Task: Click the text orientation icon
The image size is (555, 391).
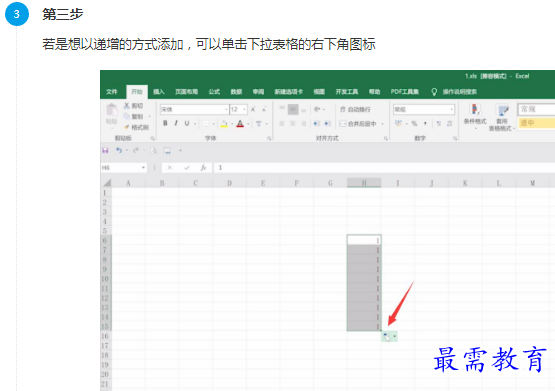Action: tap(317, 109)
